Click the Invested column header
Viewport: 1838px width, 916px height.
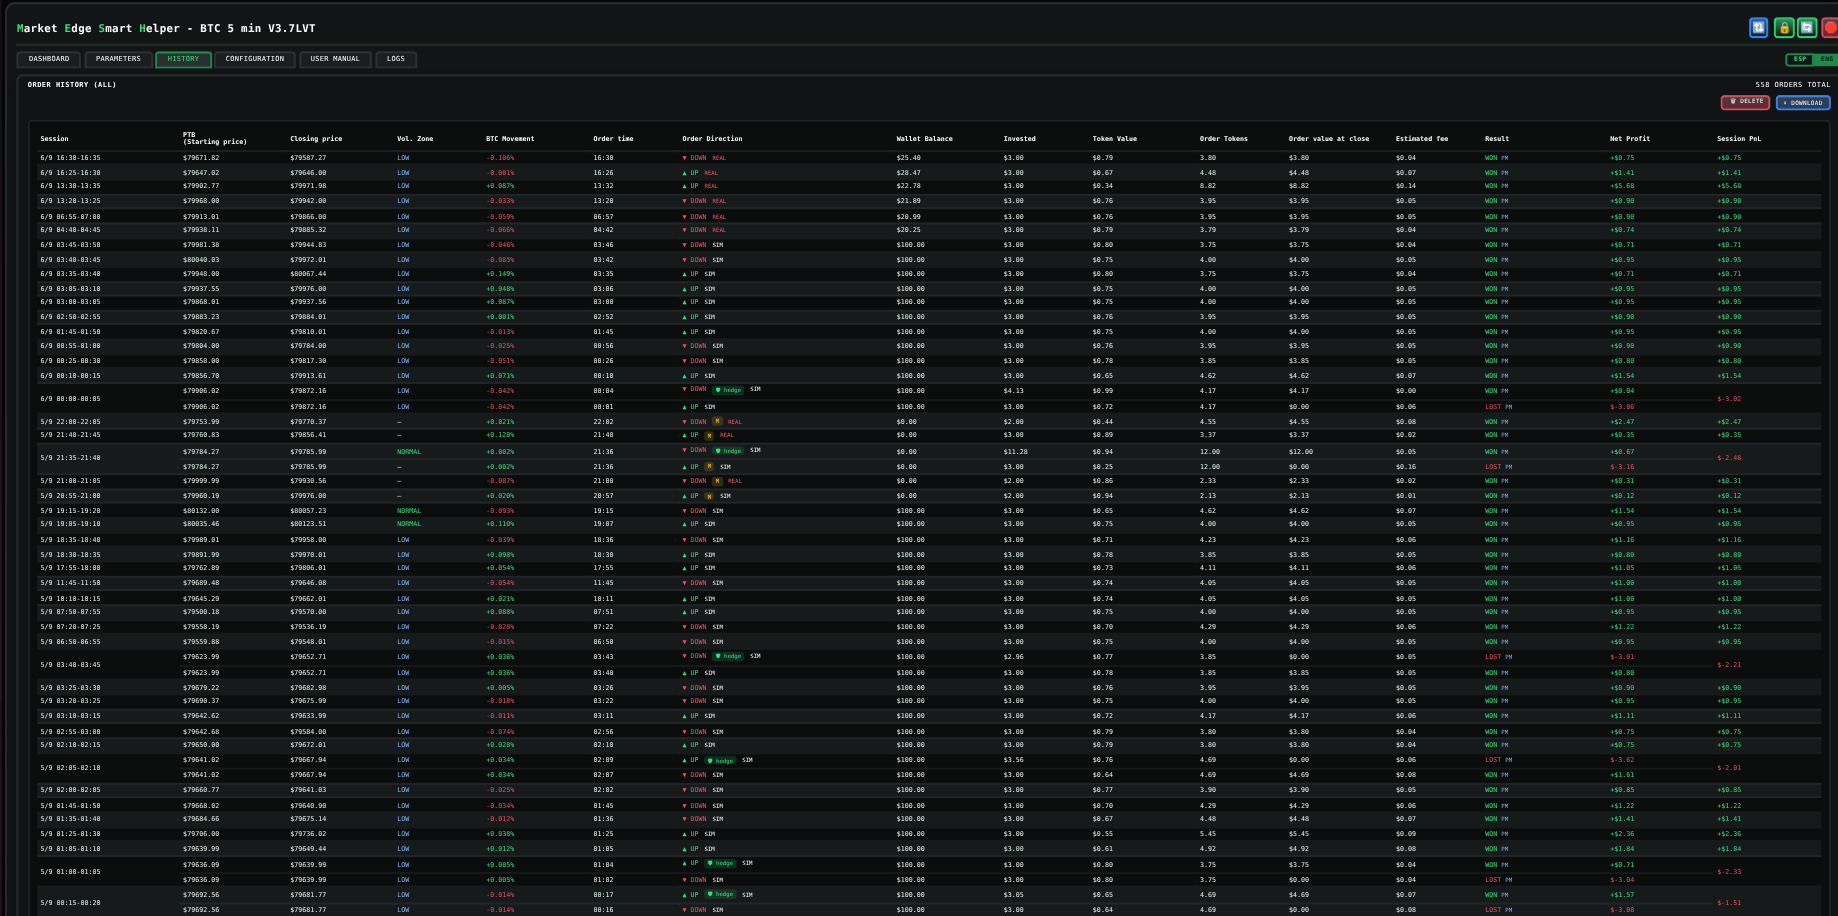pyautogui.click(x=1020, y=139)
